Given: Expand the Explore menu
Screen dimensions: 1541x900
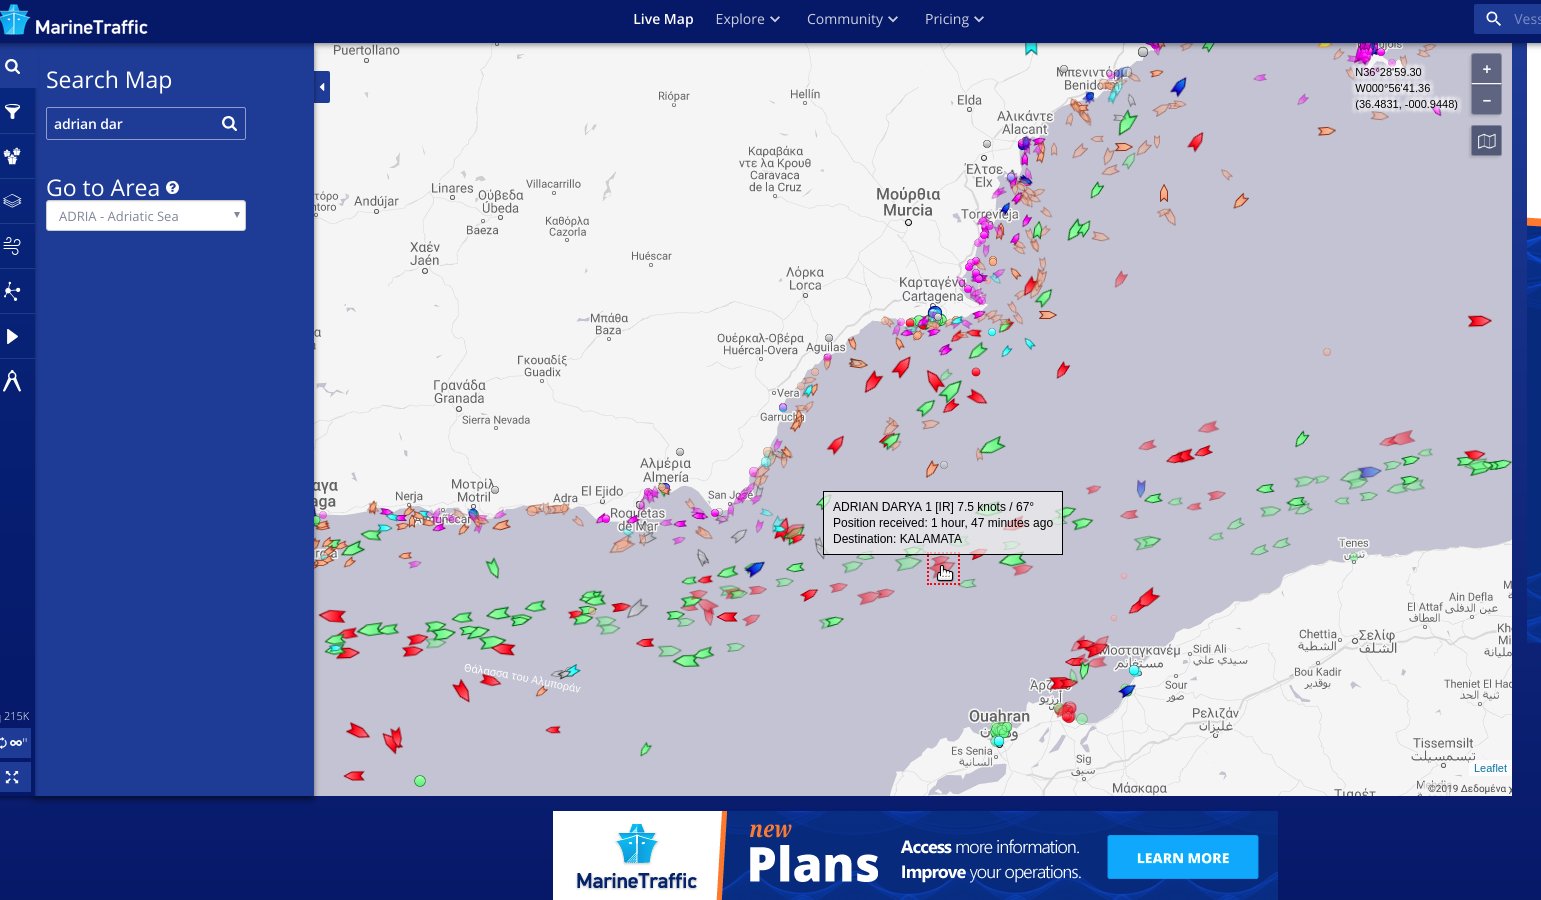Looking at the screenshot, I should click(x=747, y=19).
